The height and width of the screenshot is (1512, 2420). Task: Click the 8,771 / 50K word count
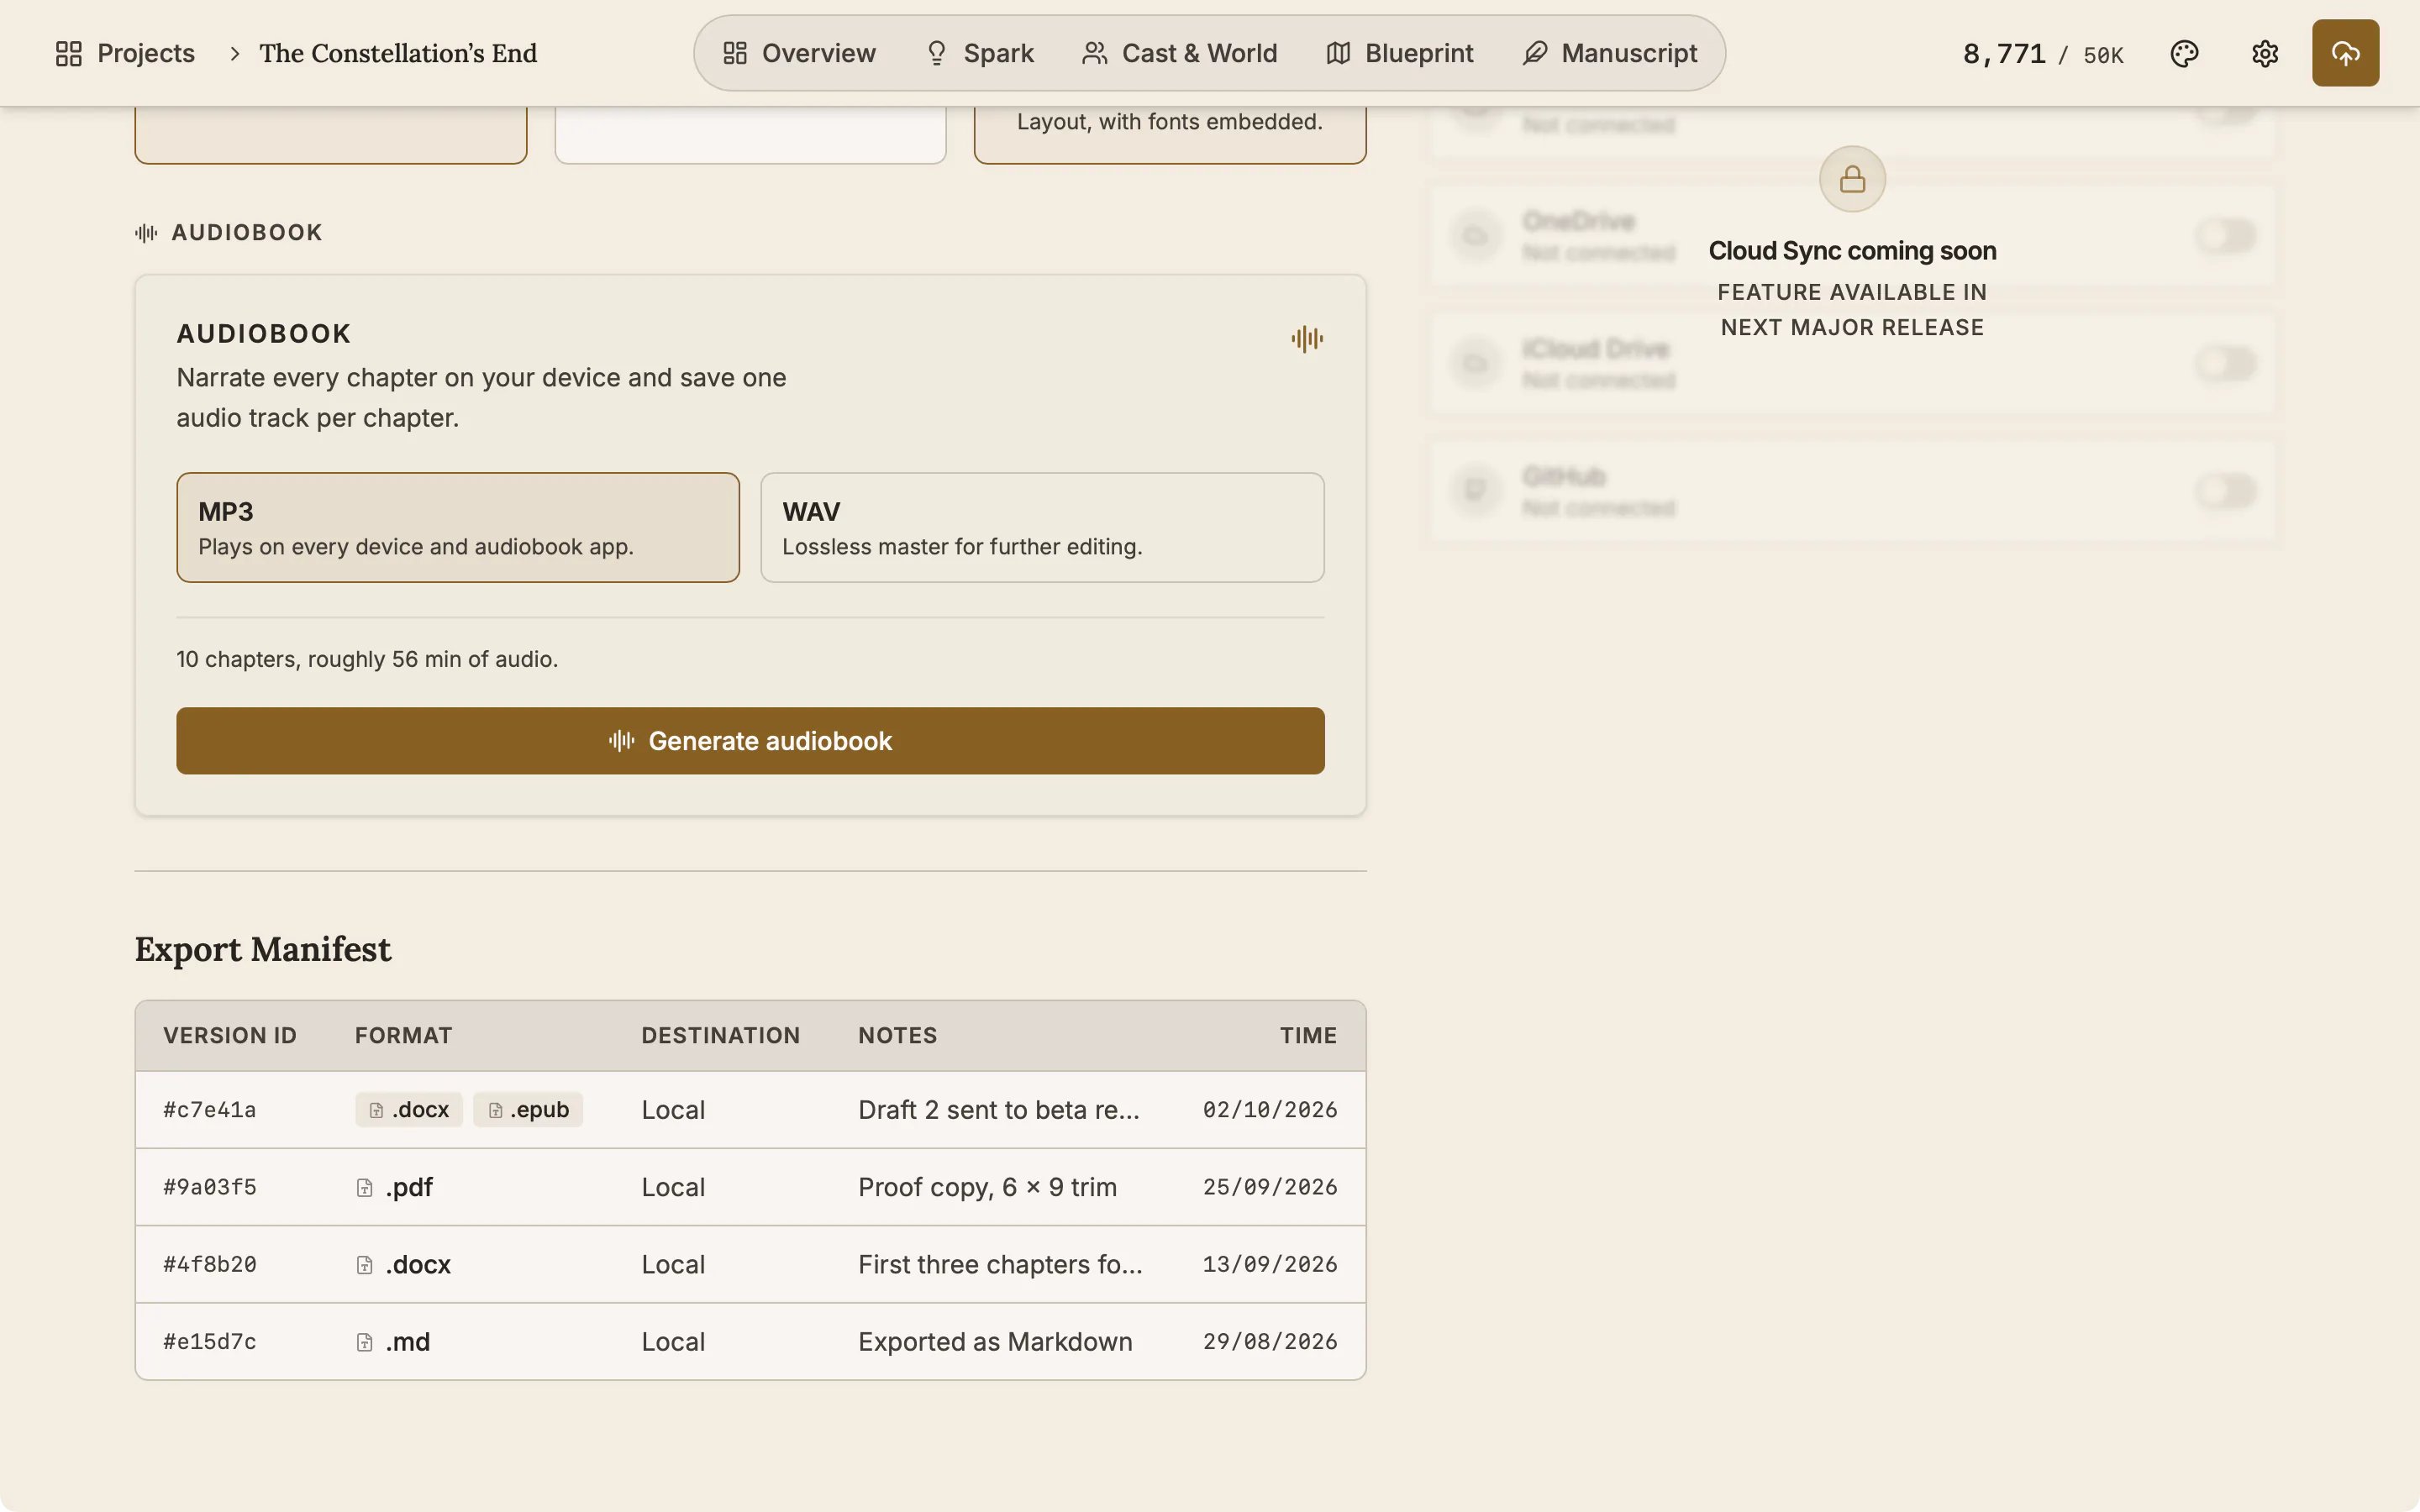tap(2043, 54)
